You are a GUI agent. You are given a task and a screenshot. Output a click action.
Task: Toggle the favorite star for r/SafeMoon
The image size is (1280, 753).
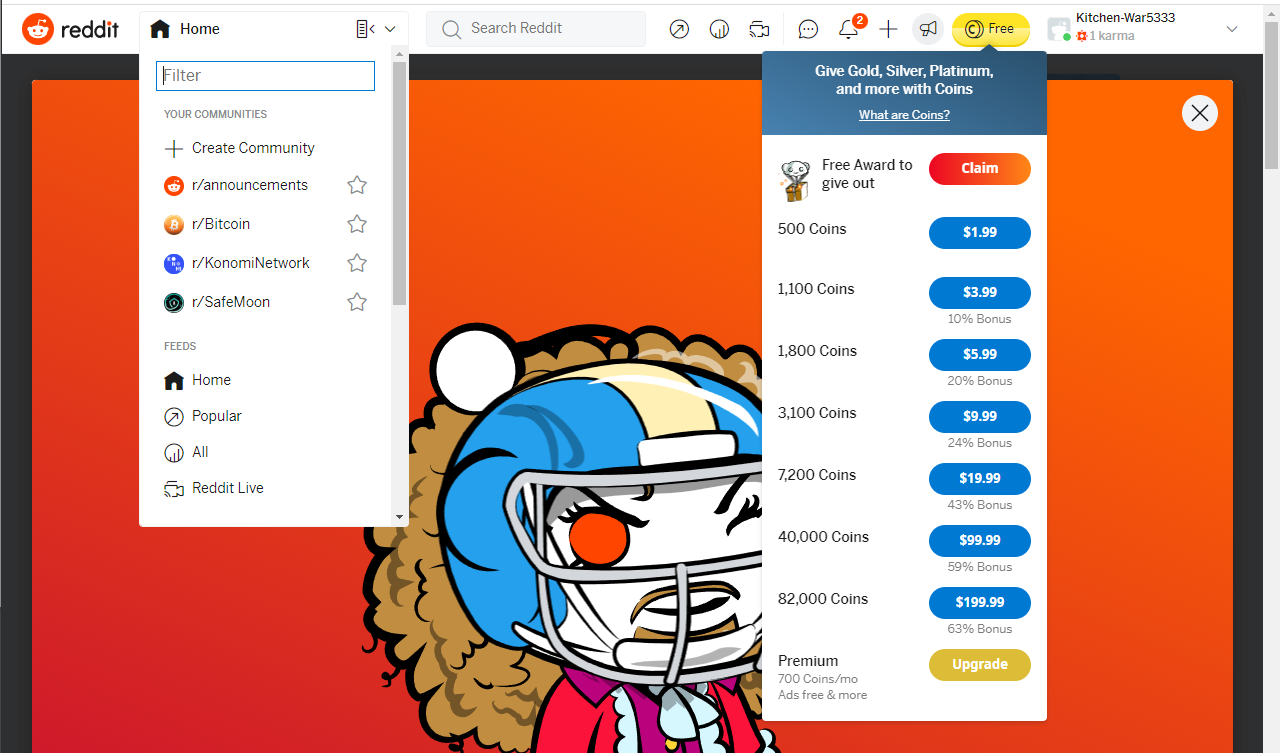[357, 302]
